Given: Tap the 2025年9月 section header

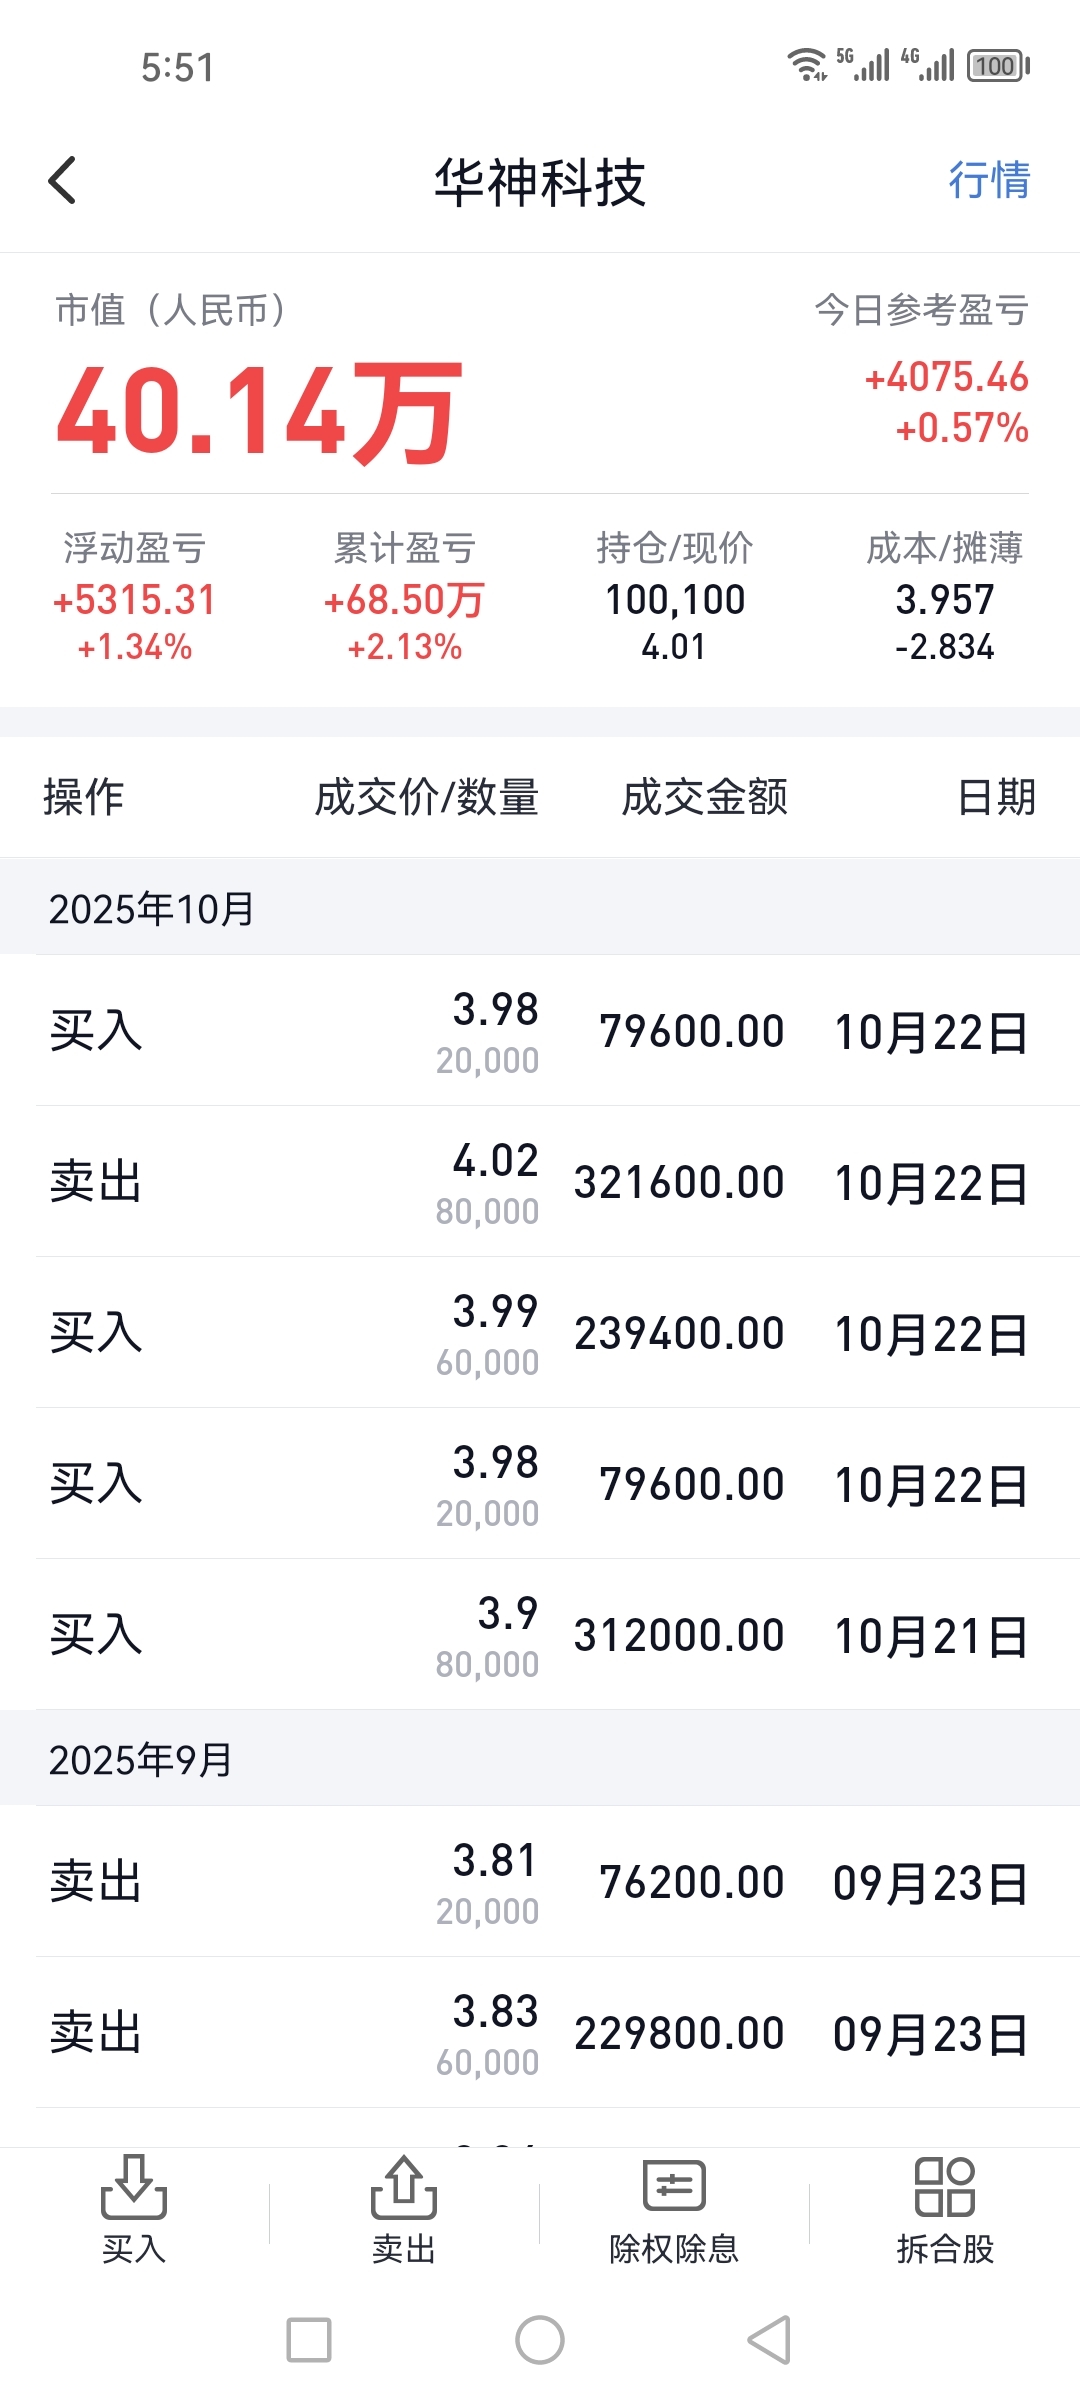Looking at the screenshot, I should [141, 1759].
